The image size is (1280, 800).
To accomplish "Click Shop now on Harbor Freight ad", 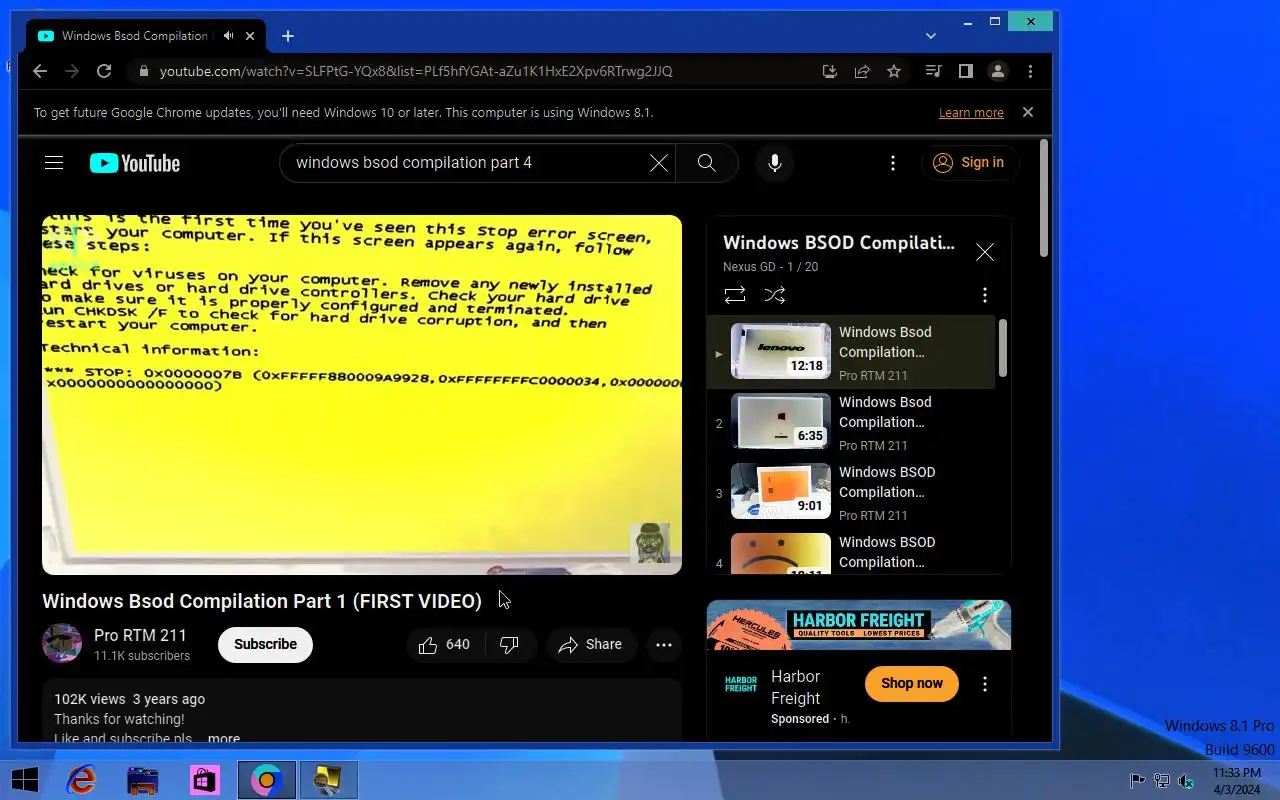I will 911,683.
